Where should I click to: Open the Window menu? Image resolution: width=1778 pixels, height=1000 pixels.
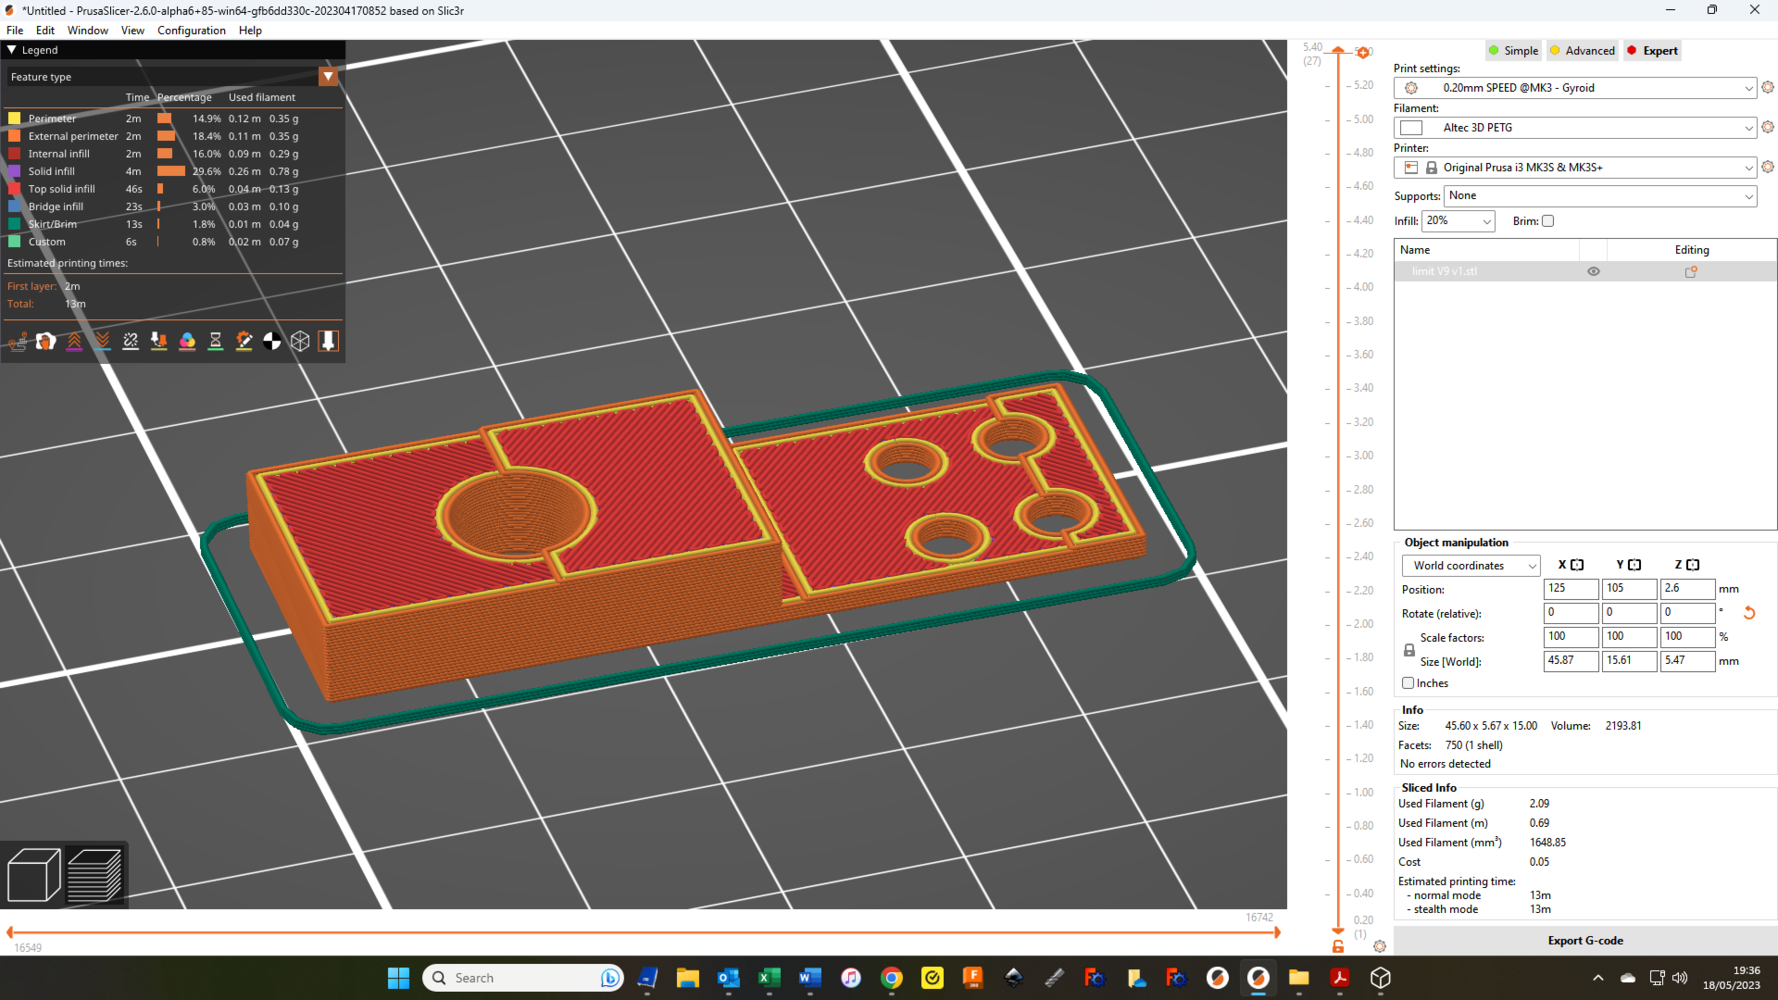coord(87,30)
